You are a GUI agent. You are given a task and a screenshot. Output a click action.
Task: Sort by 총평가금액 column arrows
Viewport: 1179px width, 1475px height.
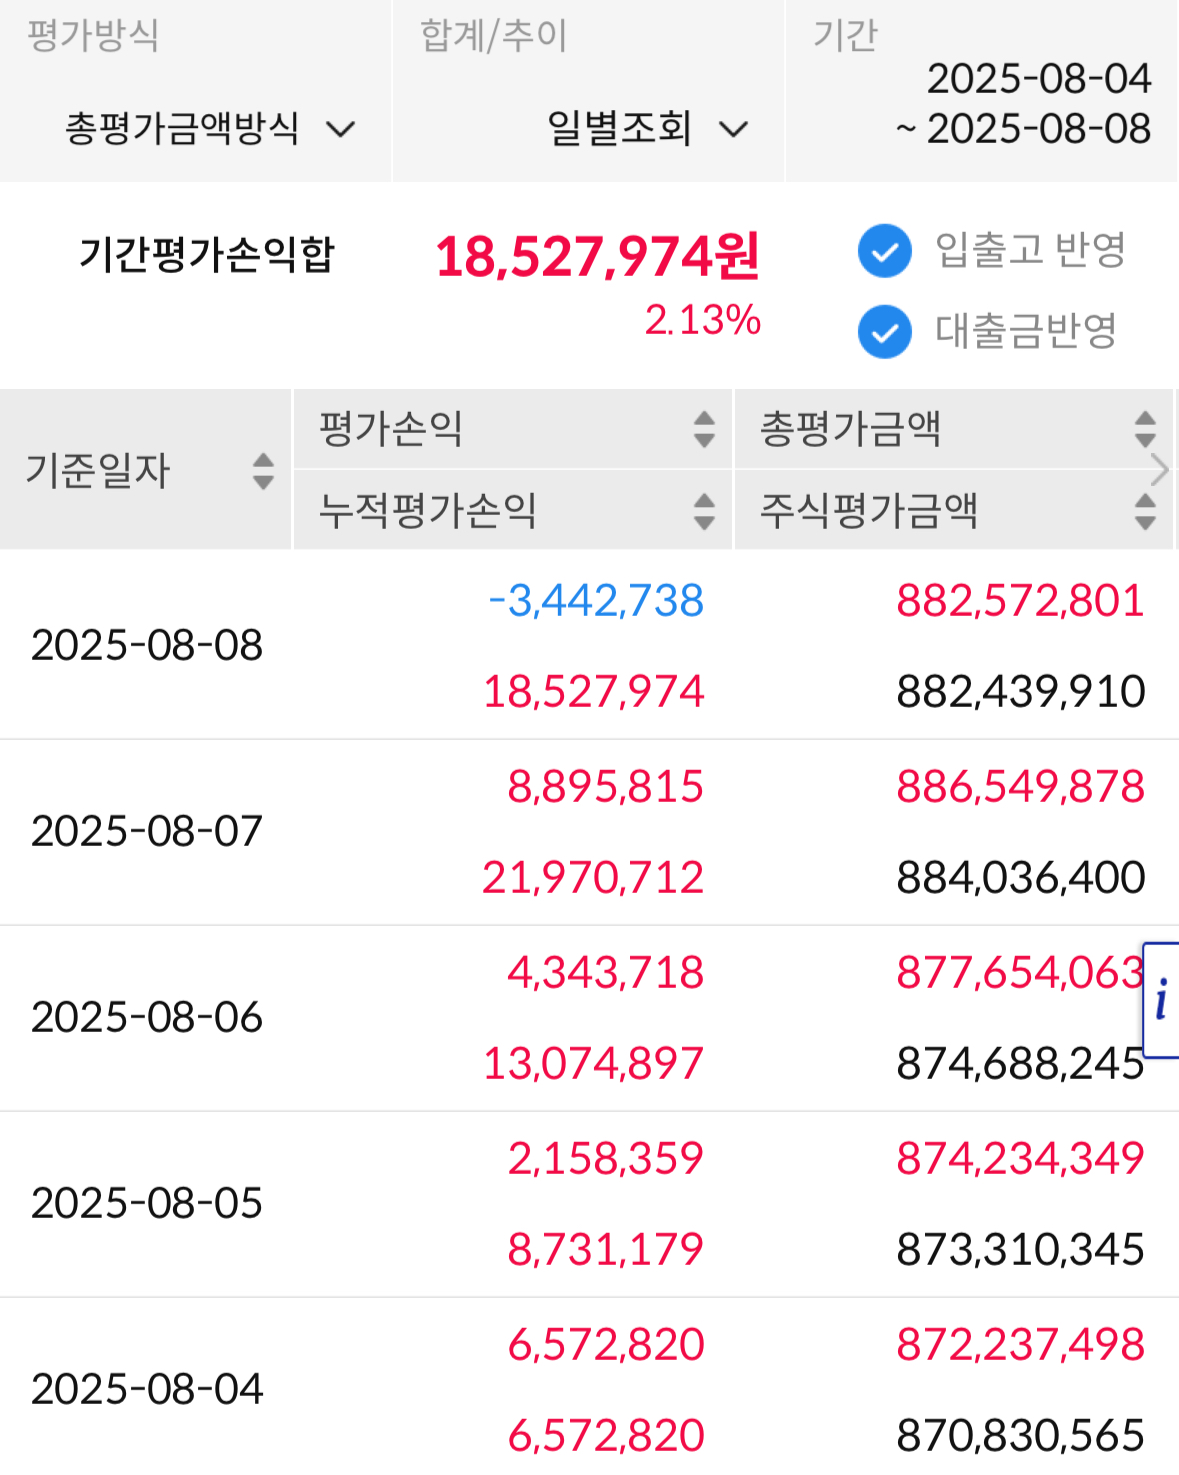[1145, 429]
